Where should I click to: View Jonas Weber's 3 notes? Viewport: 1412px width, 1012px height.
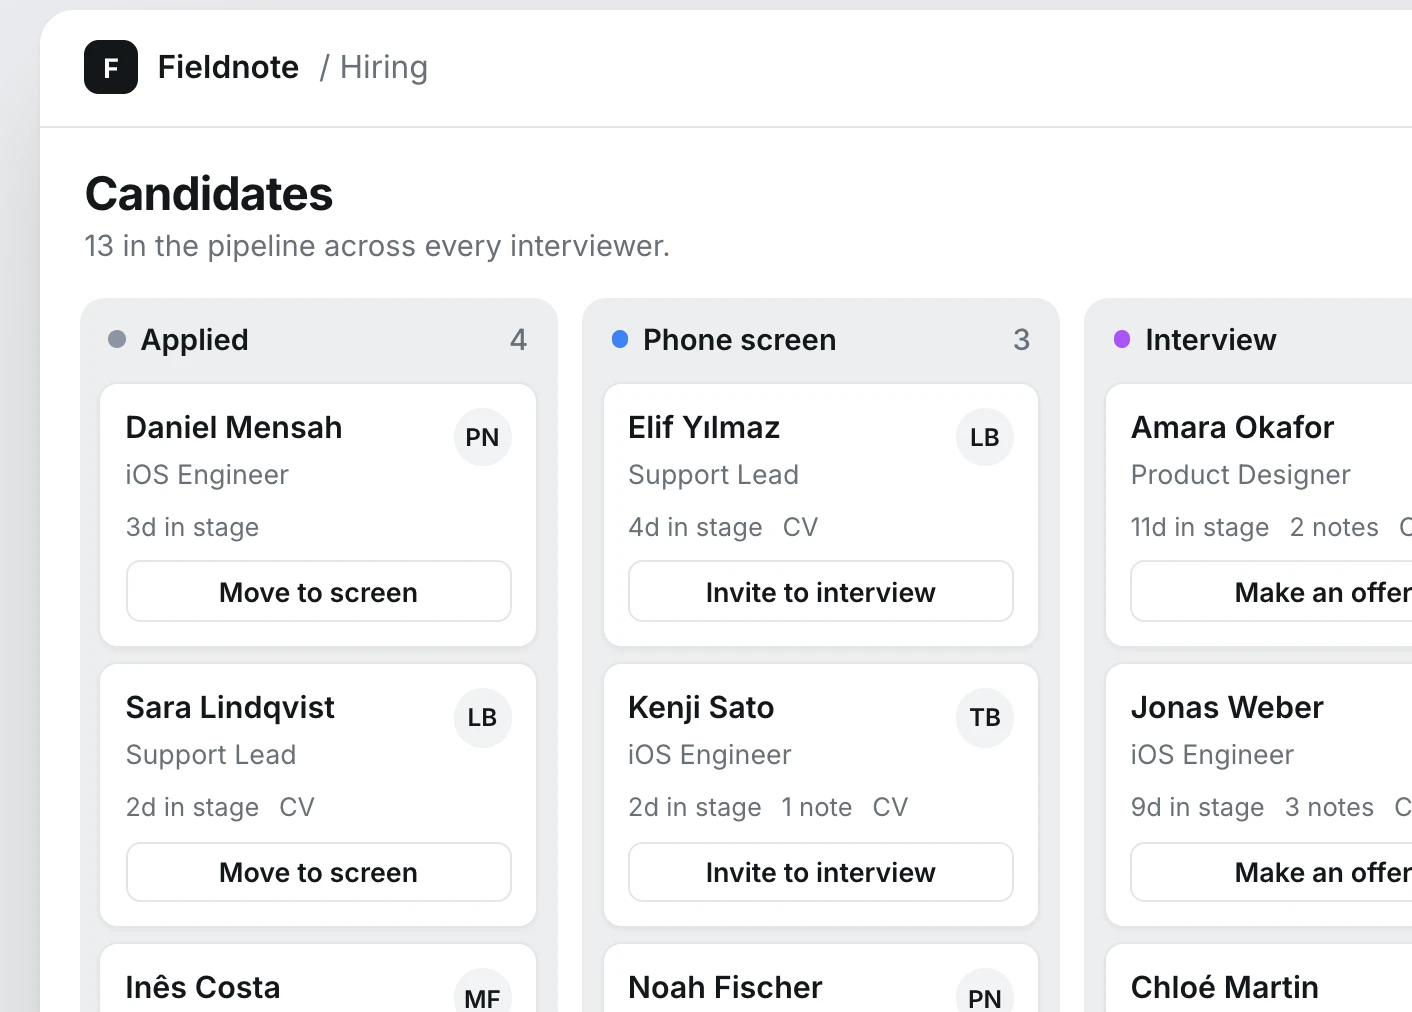click(x=1329, y=807)
